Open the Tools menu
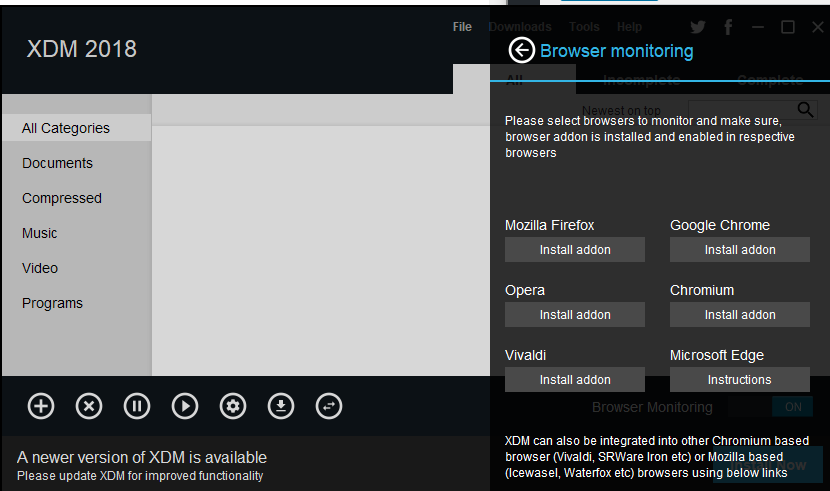This screenshot has height=491, width=830. (x=584, y=27)
